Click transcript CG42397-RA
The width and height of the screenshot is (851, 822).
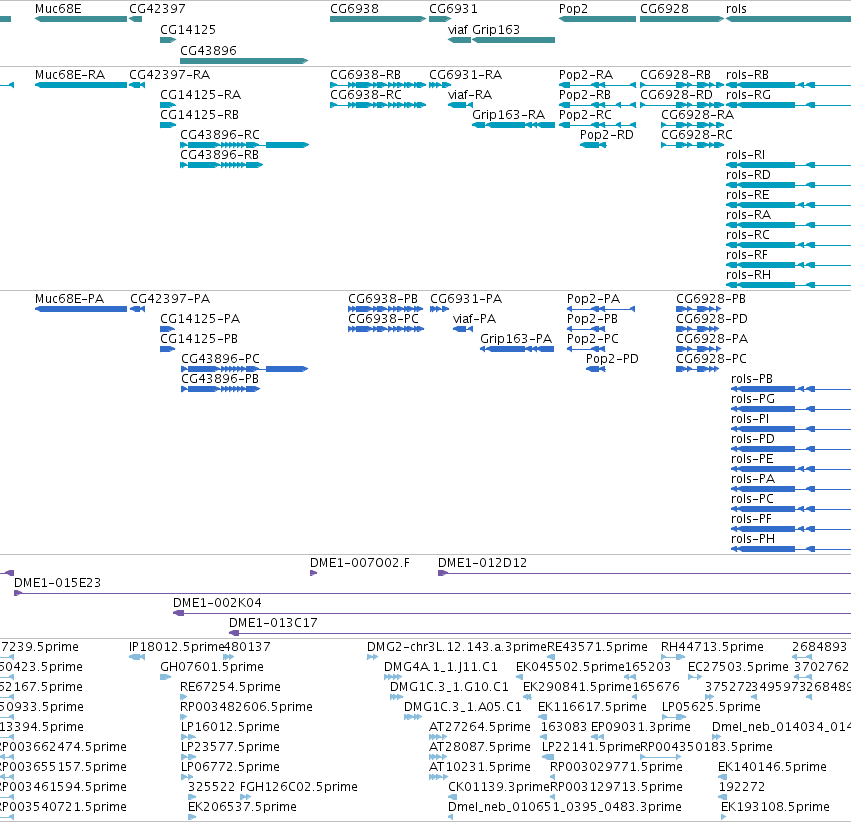tap(169, 74)
